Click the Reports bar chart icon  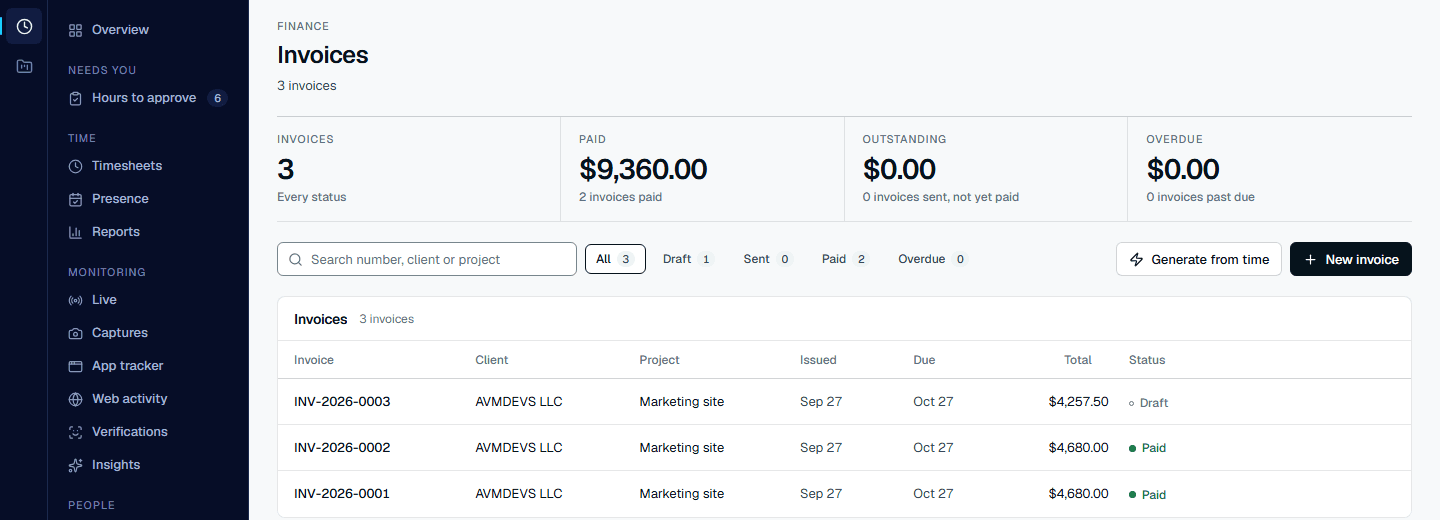coord(75,232)
